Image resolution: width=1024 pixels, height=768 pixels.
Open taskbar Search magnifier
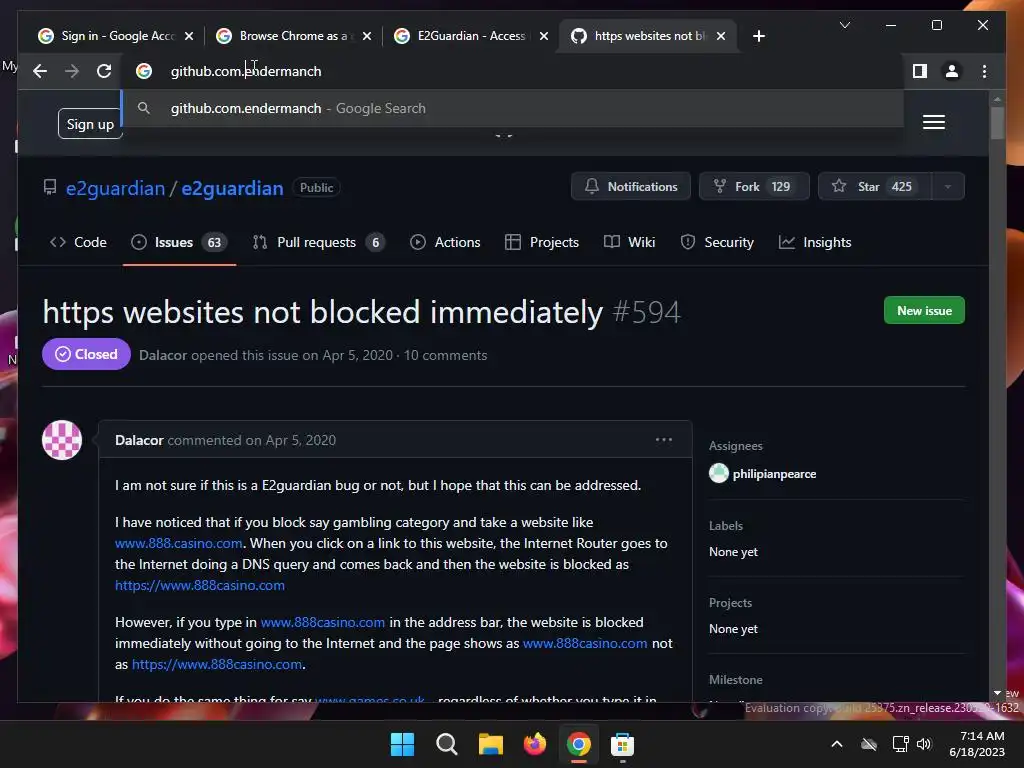[x=447, y=744]
